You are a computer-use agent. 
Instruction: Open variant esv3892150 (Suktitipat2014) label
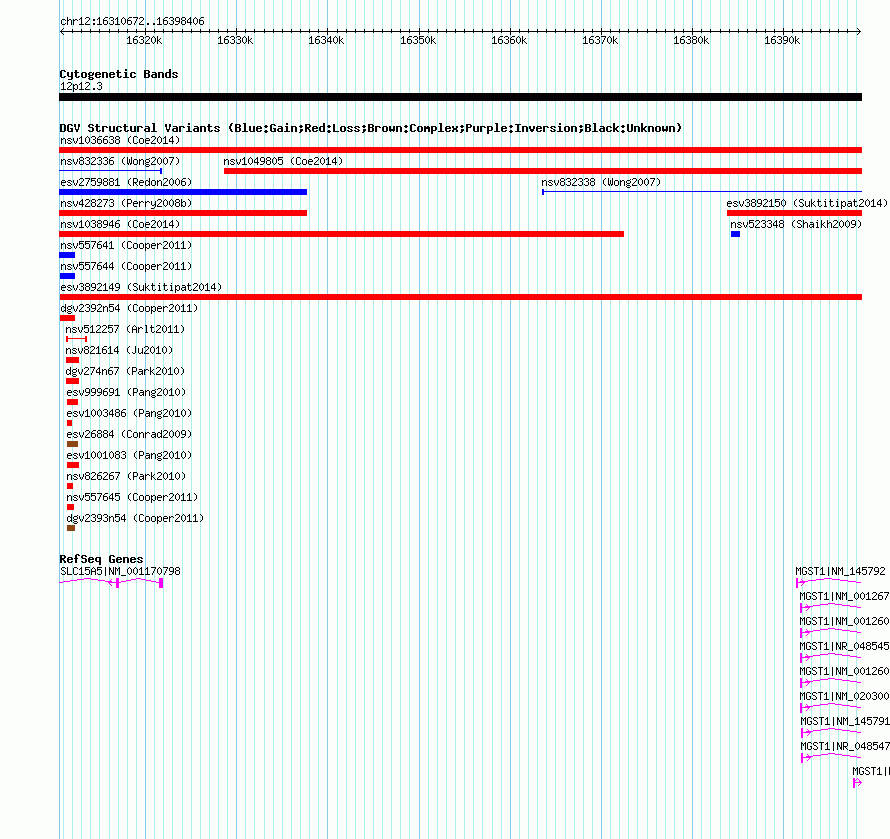tap(807, 203)
